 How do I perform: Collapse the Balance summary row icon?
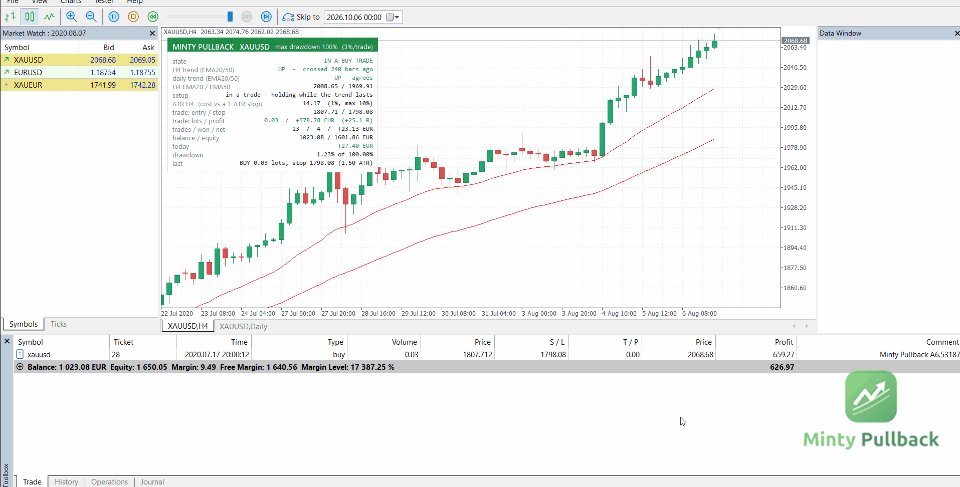(20, 367)
